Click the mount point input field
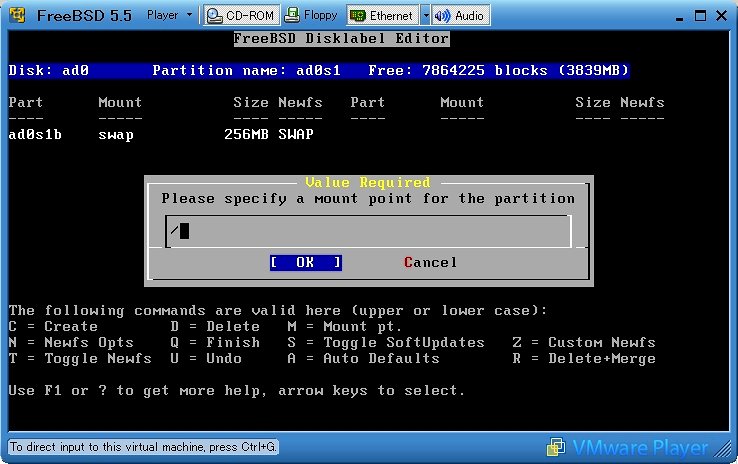The height and width of the screenshot is (464, 738). click(x=368, y=231)
